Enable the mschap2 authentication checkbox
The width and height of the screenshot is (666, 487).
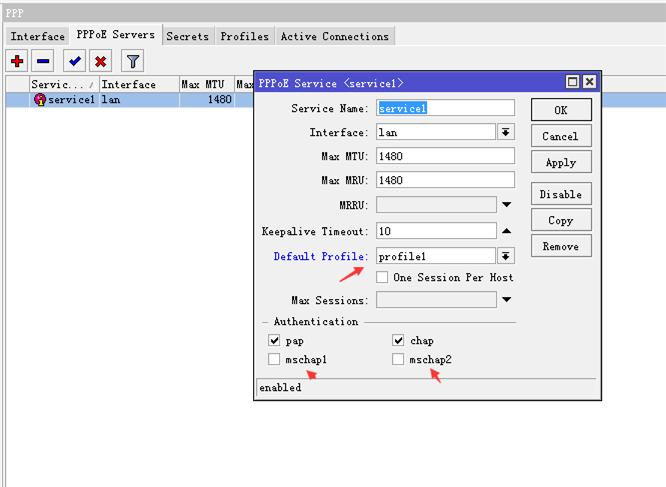point(399,359)
